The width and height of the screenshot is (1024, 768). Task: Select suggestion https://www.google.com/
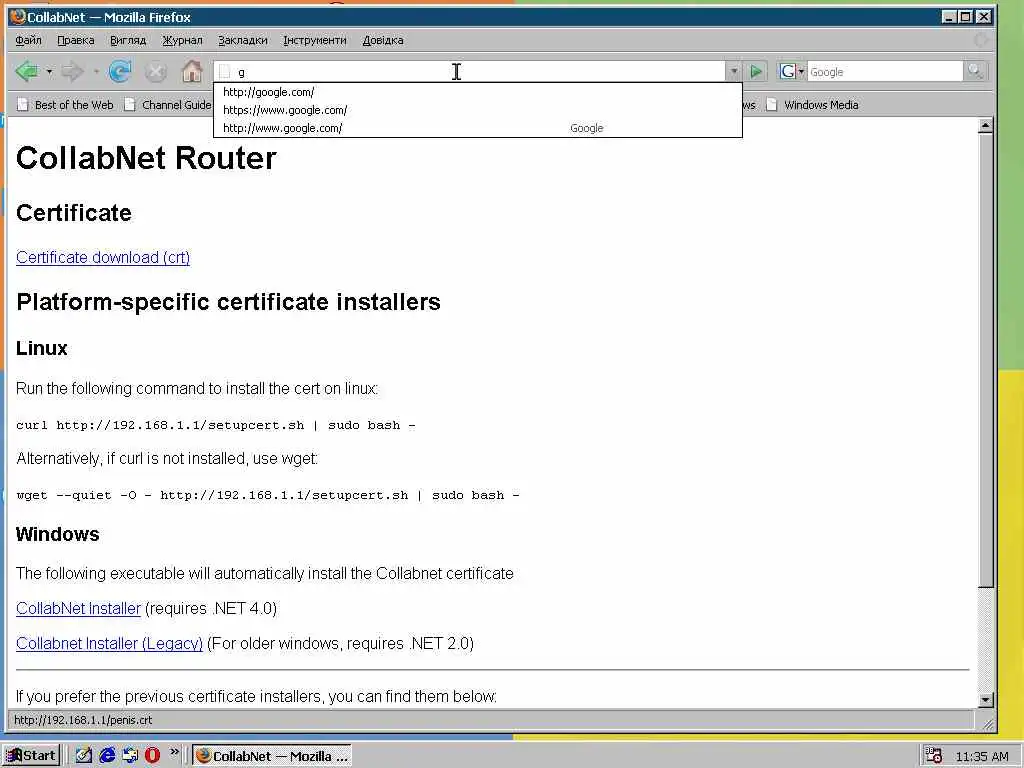[477, 110]
